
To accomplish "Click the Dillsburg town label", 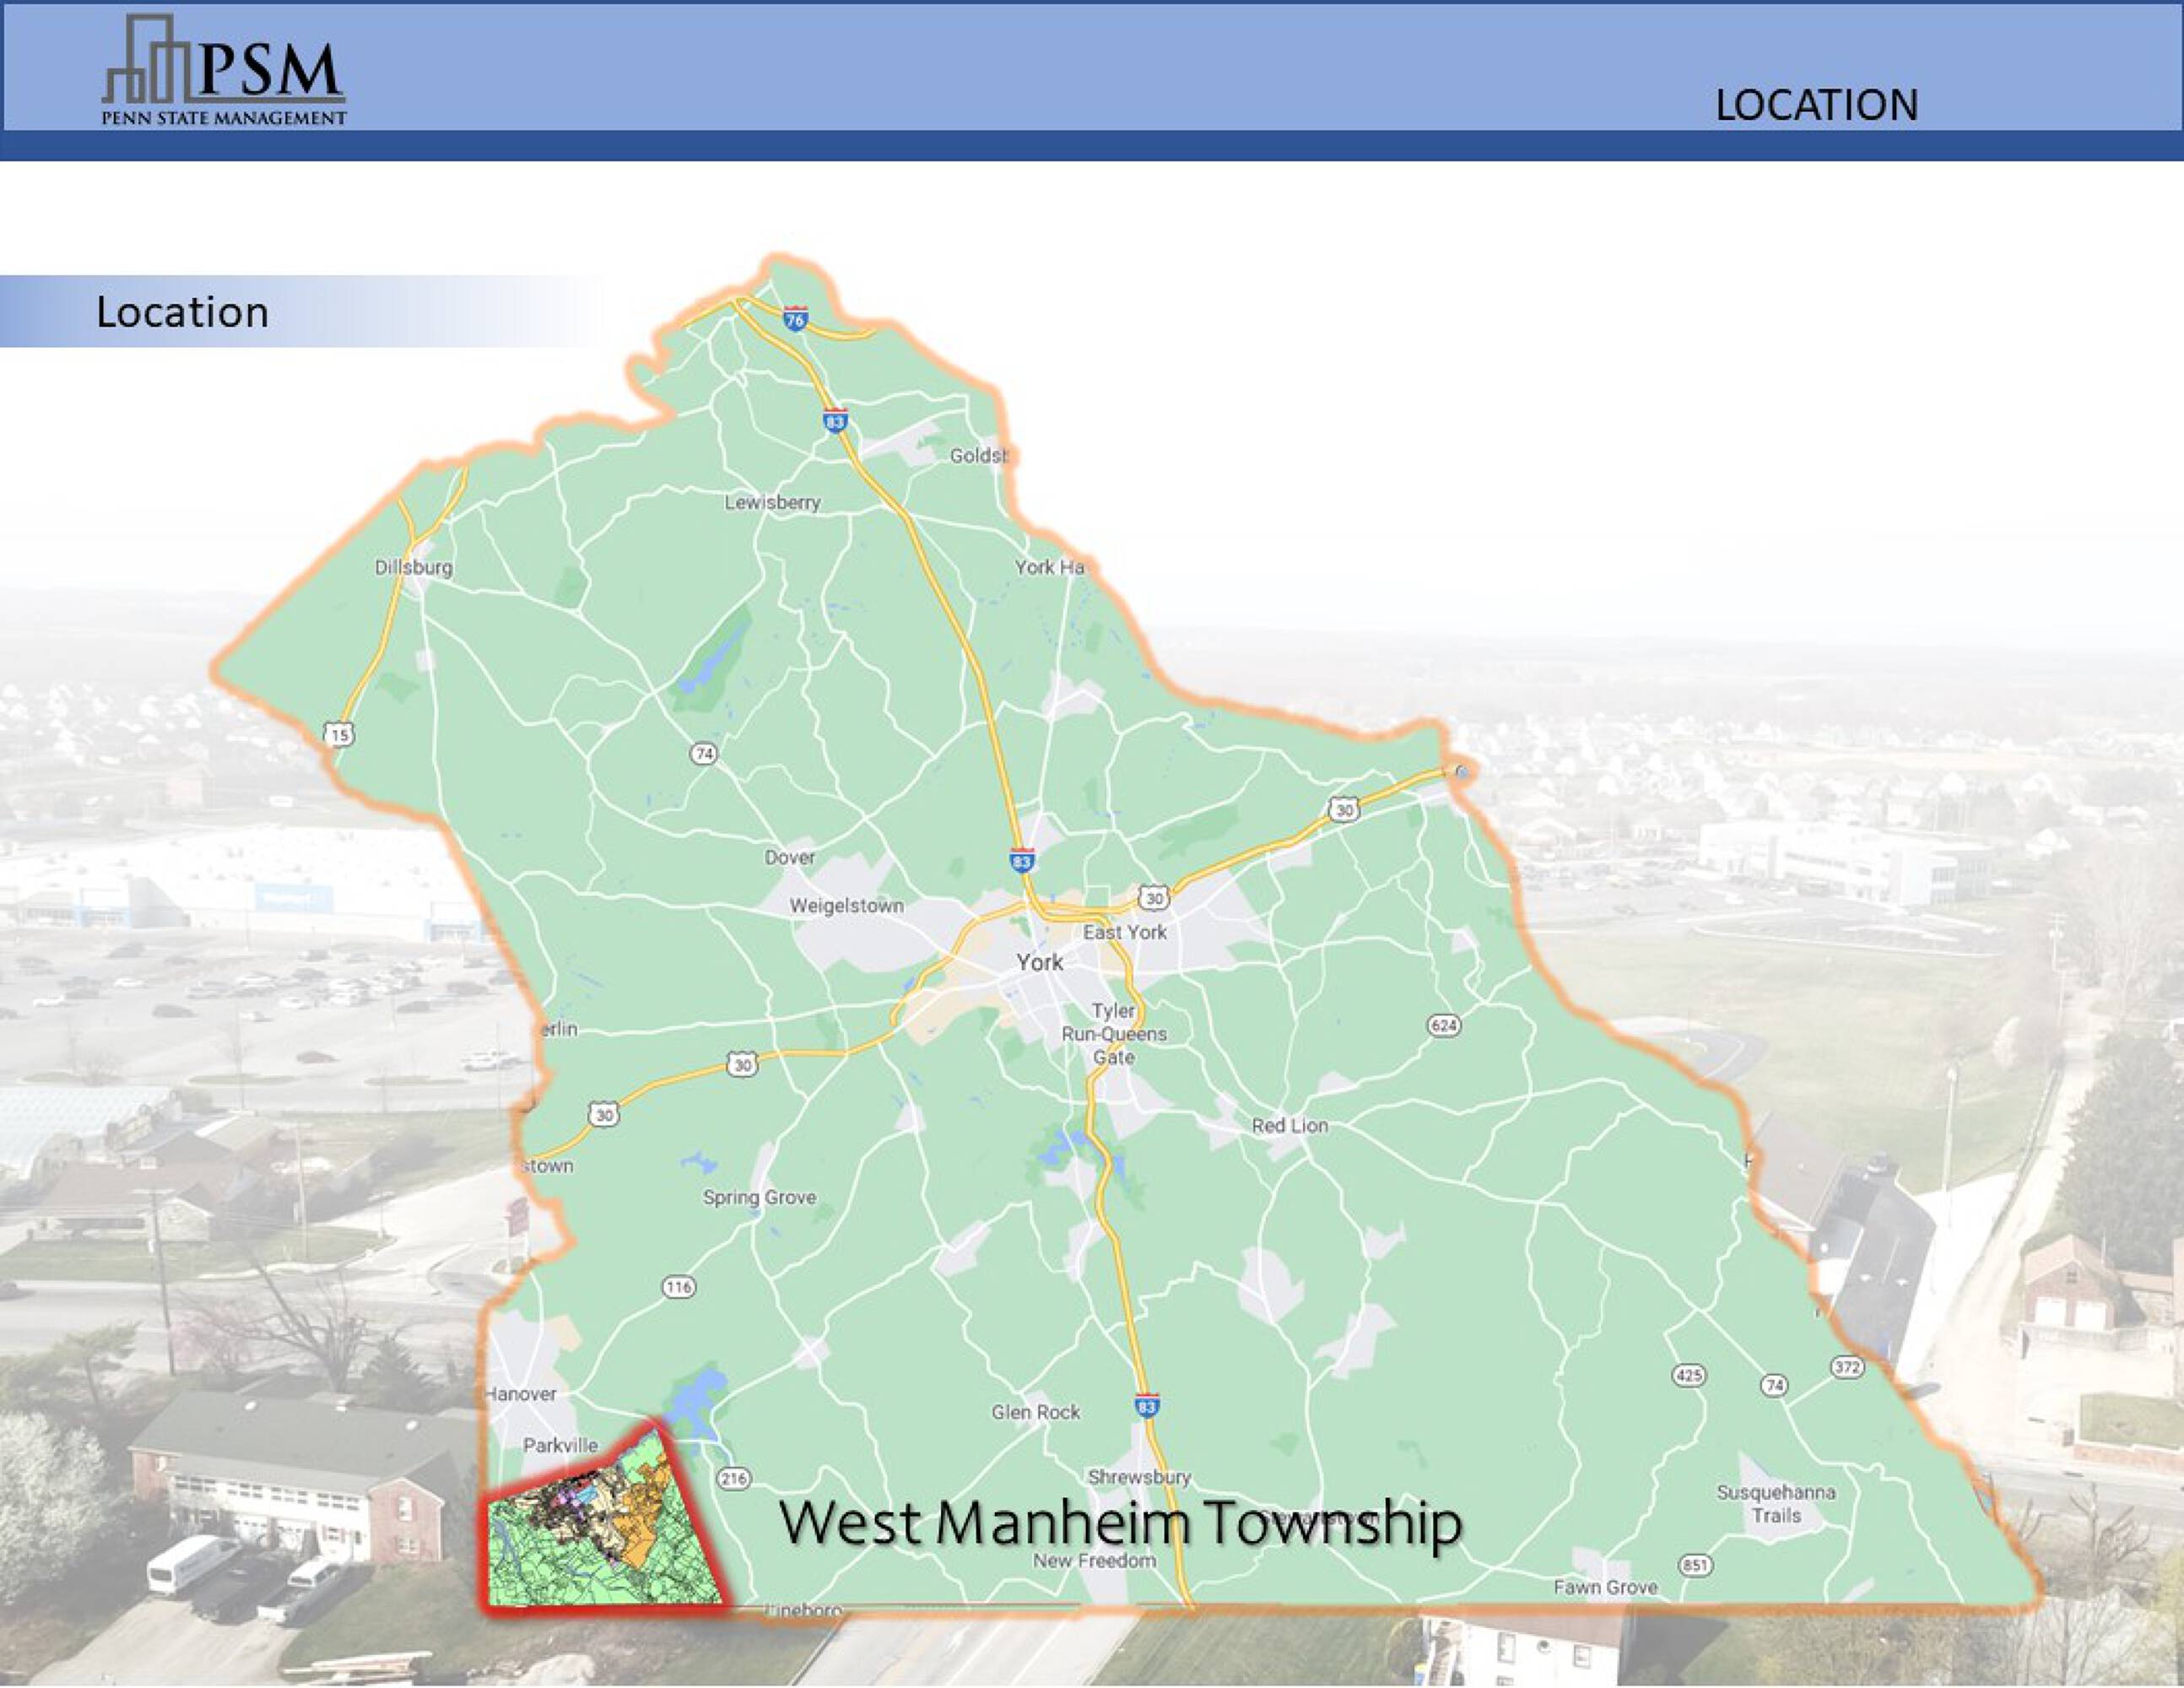I will [413, 567].
